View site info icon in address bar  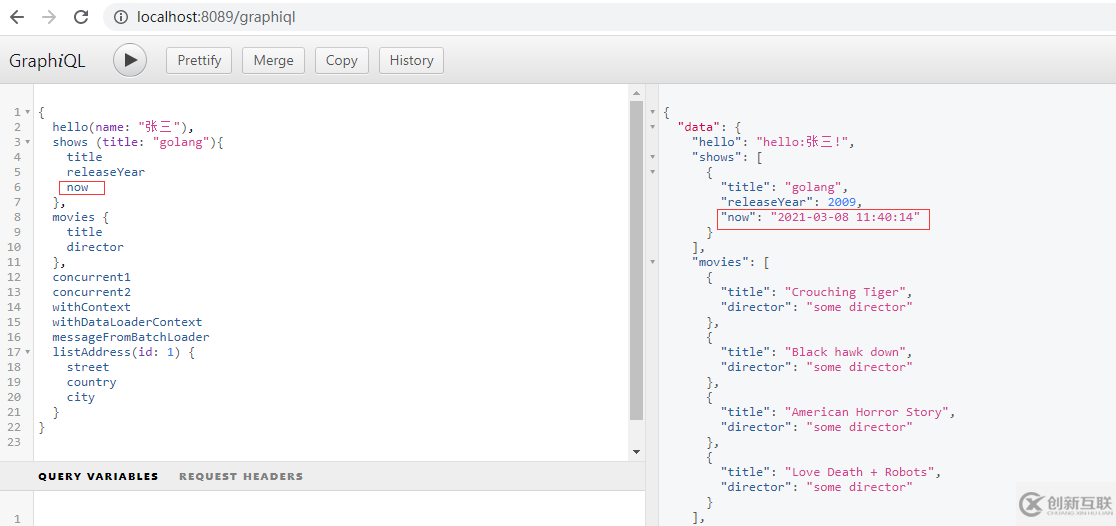(x=122, y=17)
